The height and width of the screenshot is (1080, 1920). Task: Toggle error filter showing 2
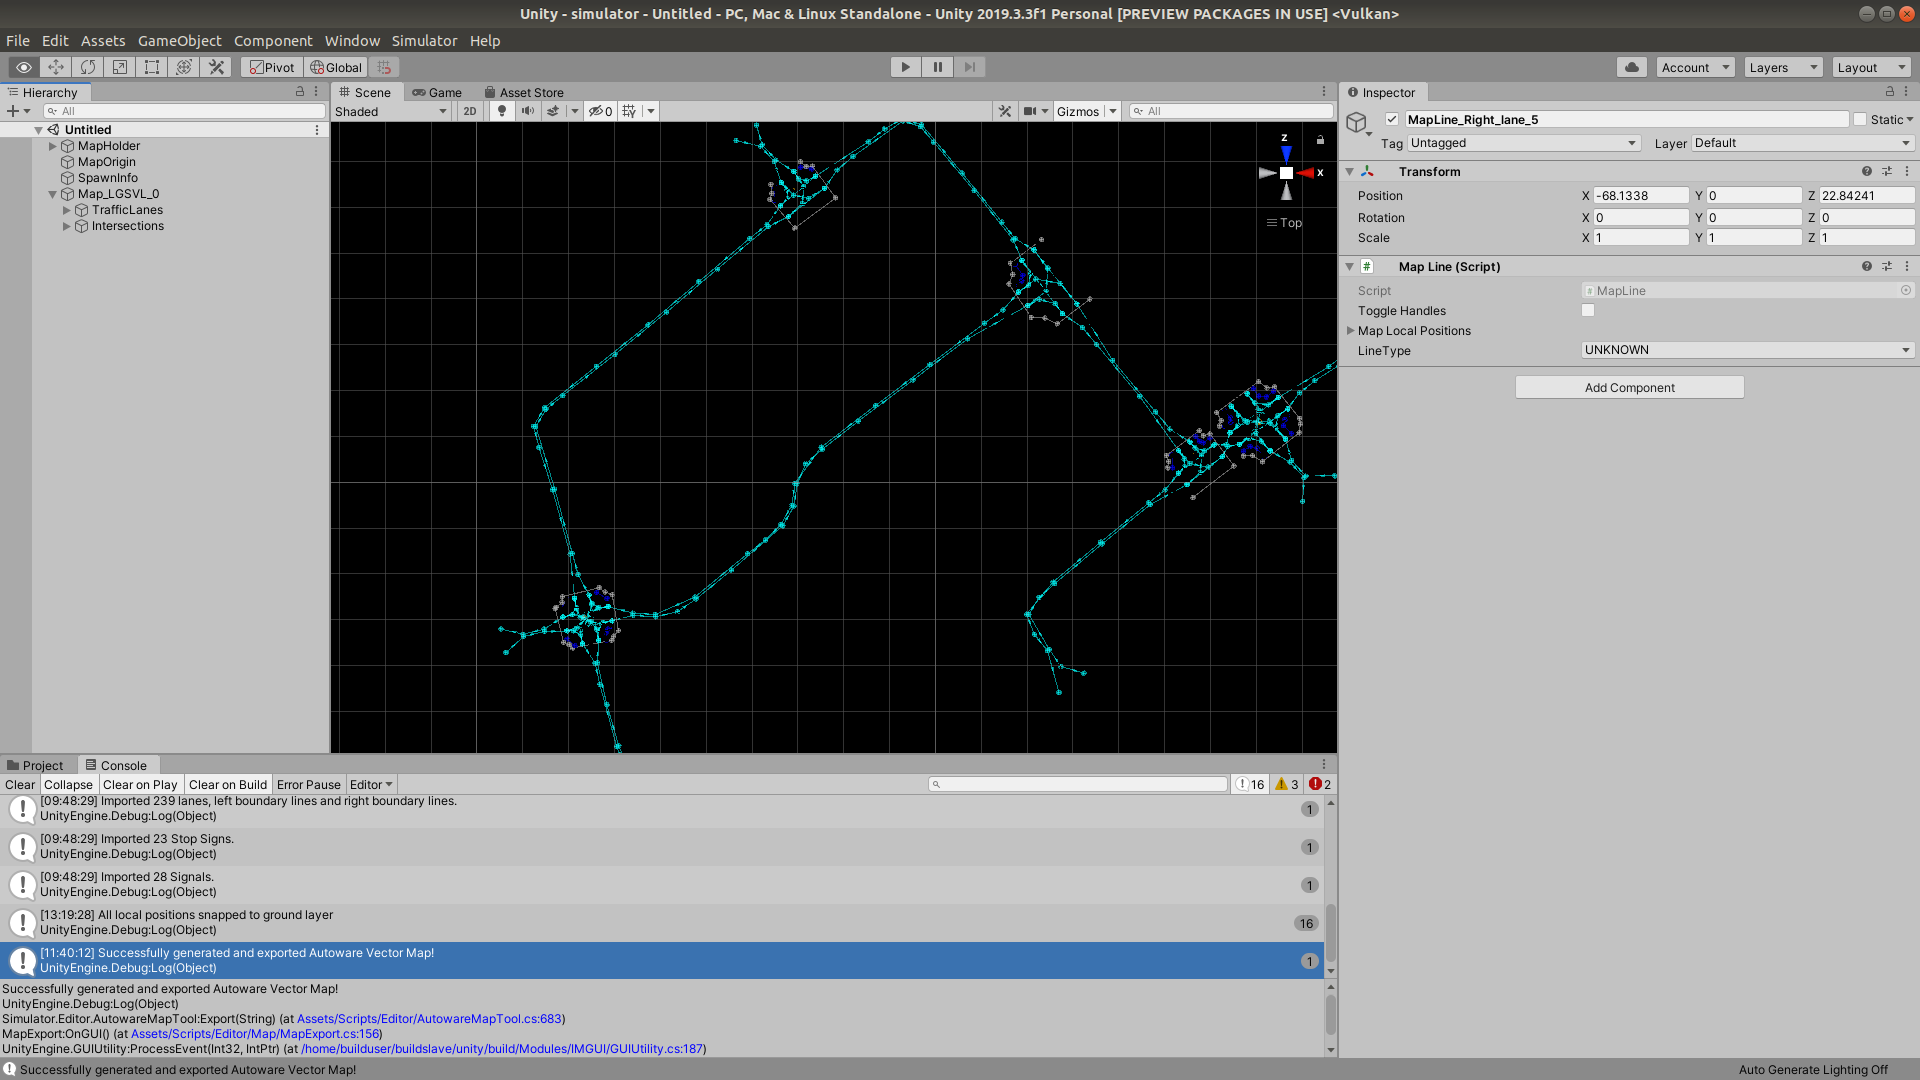1320,784
